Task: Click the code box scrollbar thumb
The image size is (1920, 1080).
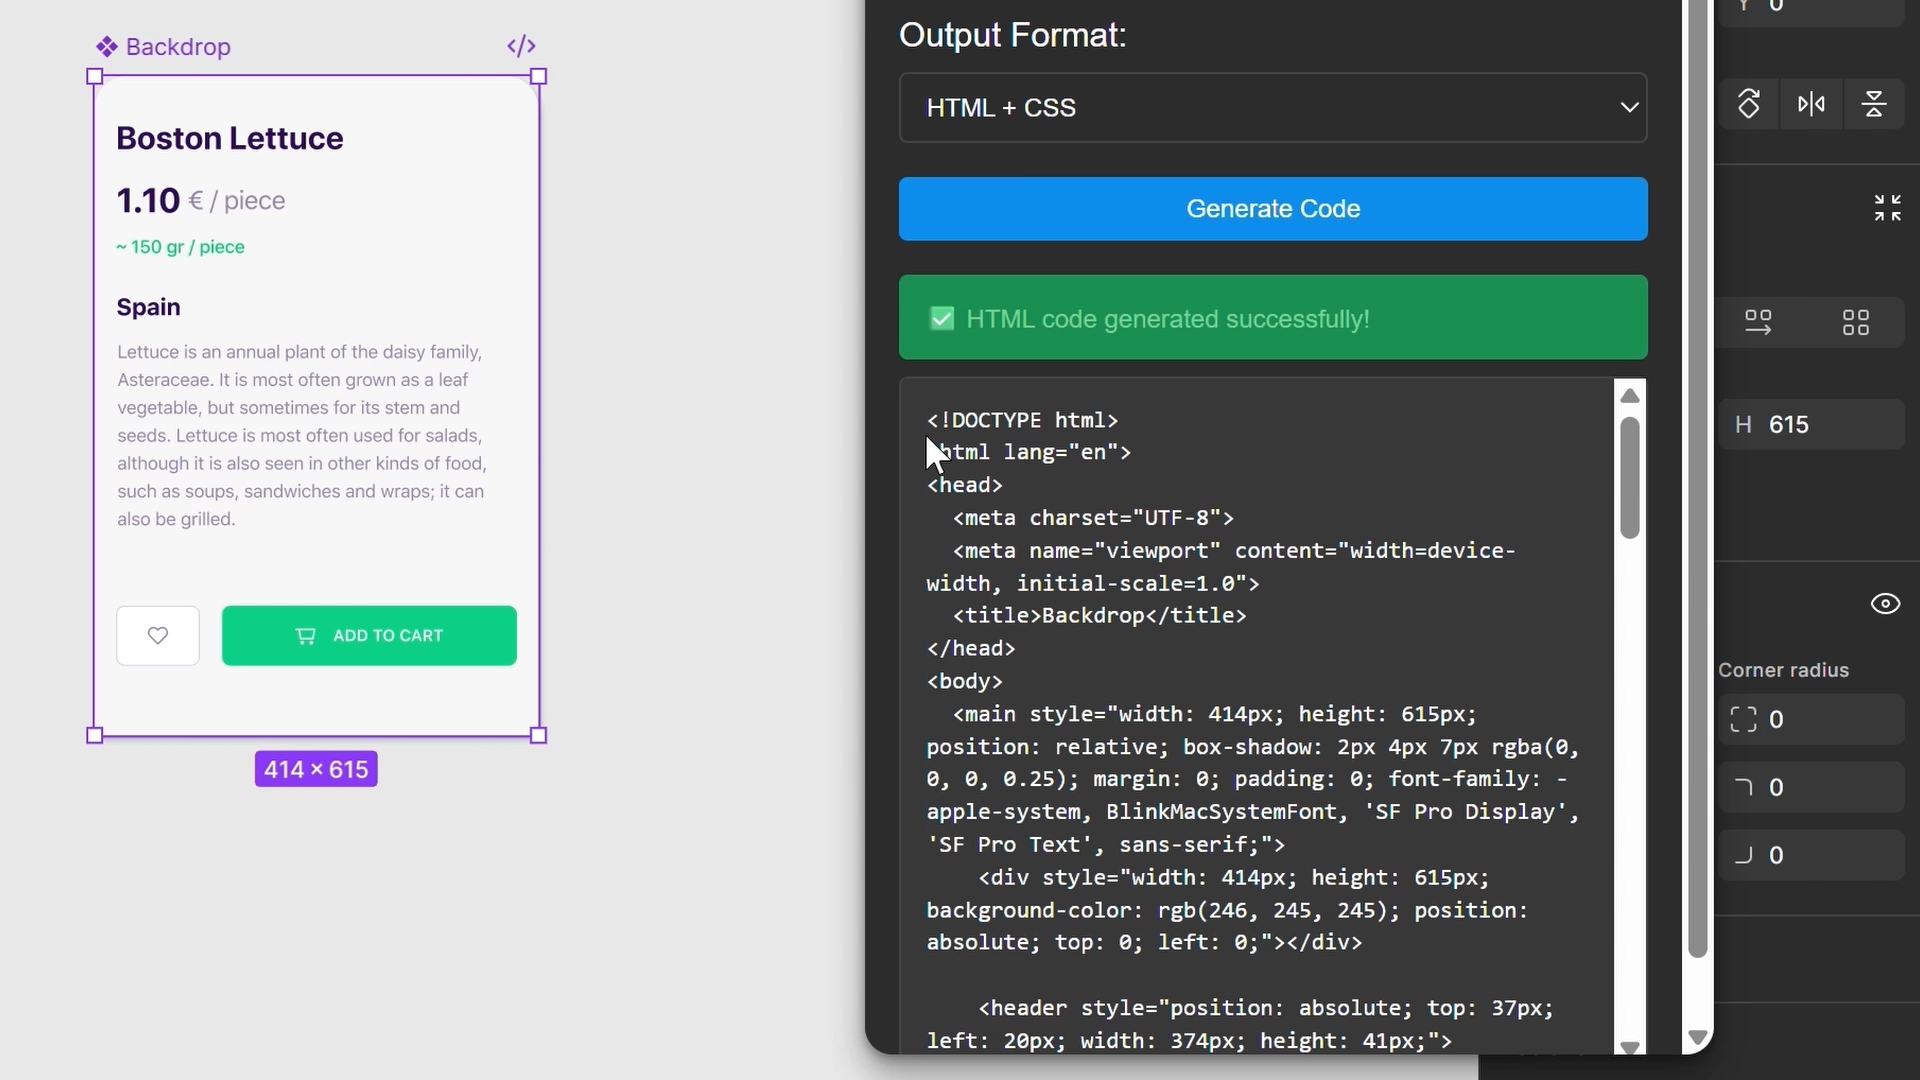Action: (x=1630, y=478)
